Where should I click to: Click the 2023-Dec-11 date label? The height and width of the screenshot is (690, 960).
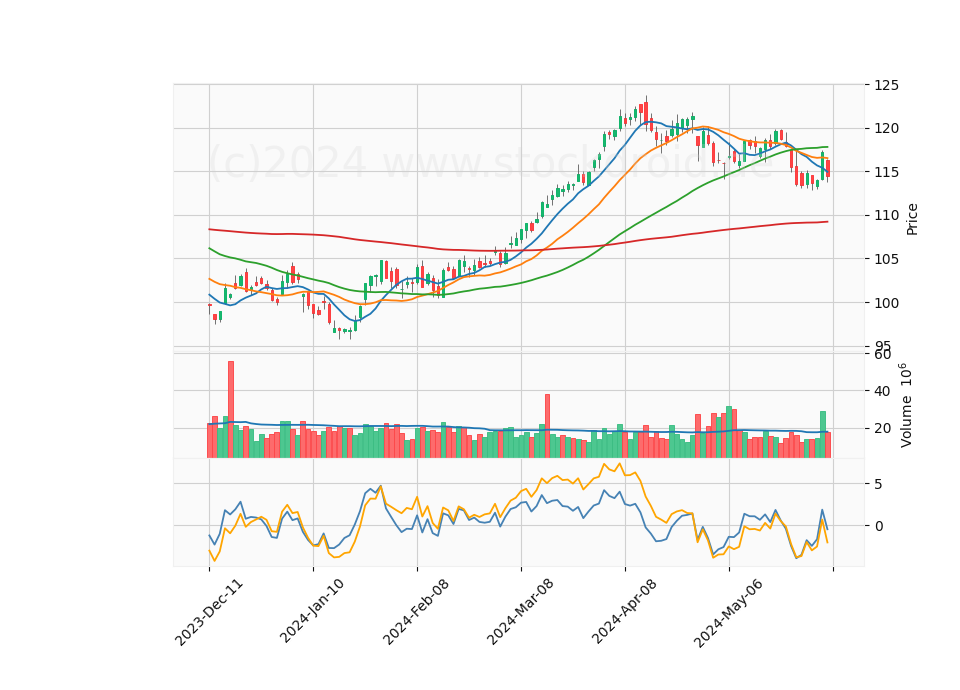209,612
